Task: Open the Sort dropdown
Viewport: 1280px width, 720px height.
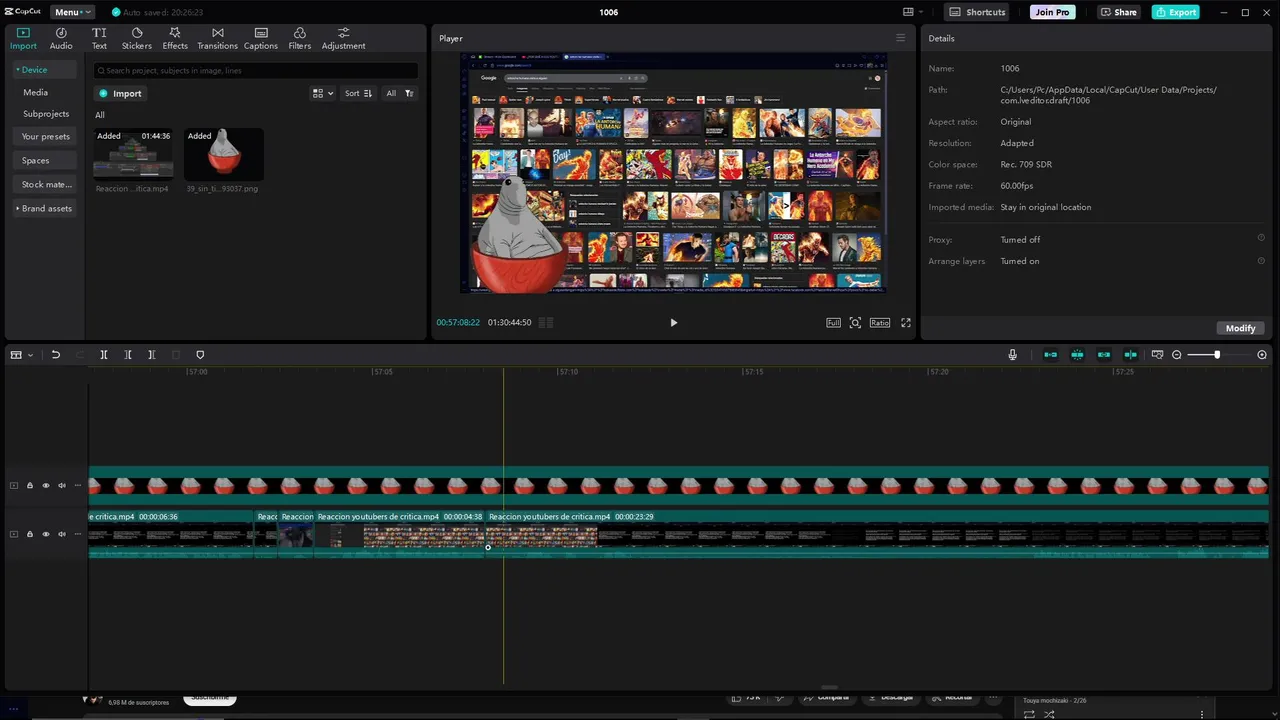Action: tap(358, 93)
